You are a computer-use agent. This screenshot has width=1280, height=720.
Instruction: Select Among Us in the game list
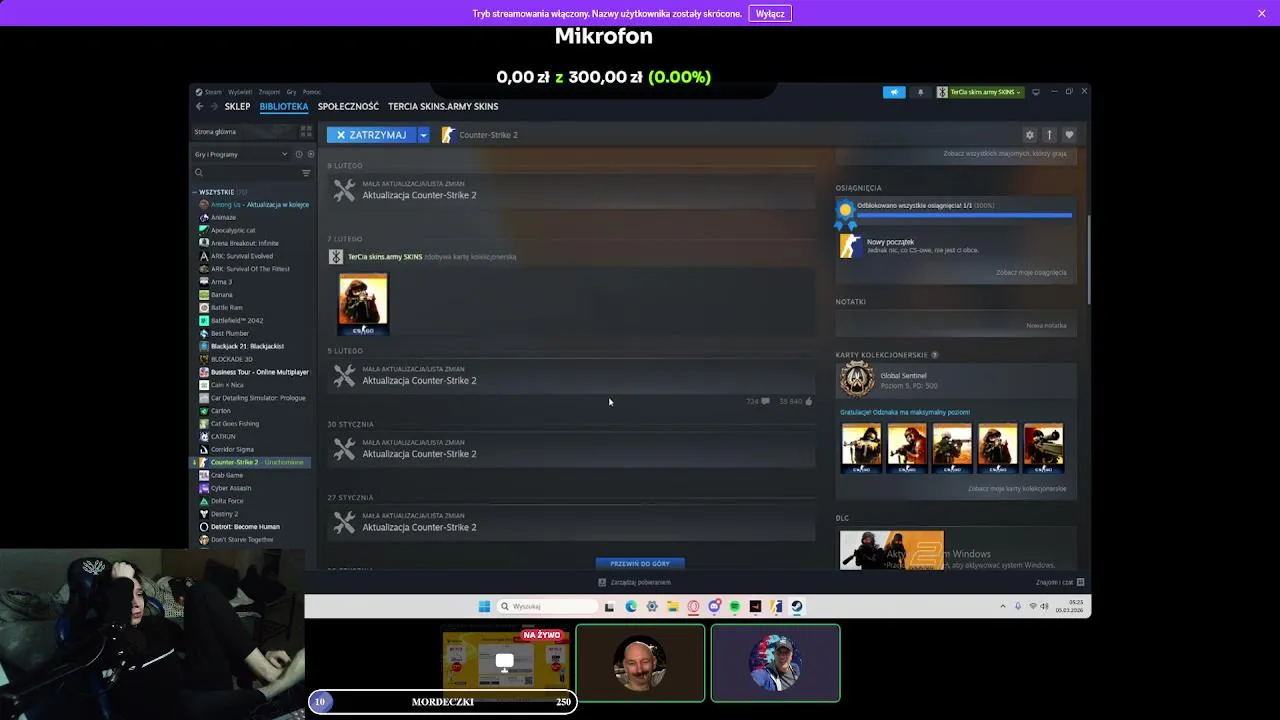pyautogui.click(x=253, y=205)
